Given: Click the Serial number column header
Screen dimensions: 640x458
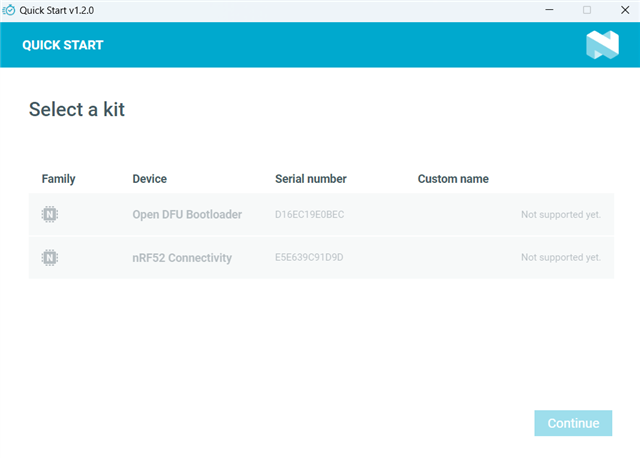Looking at the screenshot, I should (311, 179).
